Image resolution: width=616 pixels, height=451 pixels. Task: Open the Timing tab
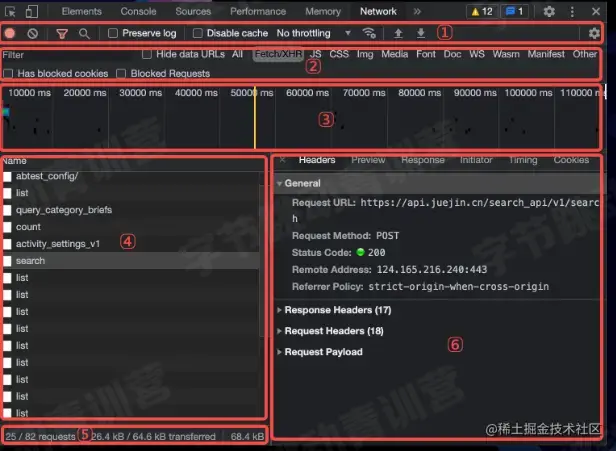tap(523, 160)
